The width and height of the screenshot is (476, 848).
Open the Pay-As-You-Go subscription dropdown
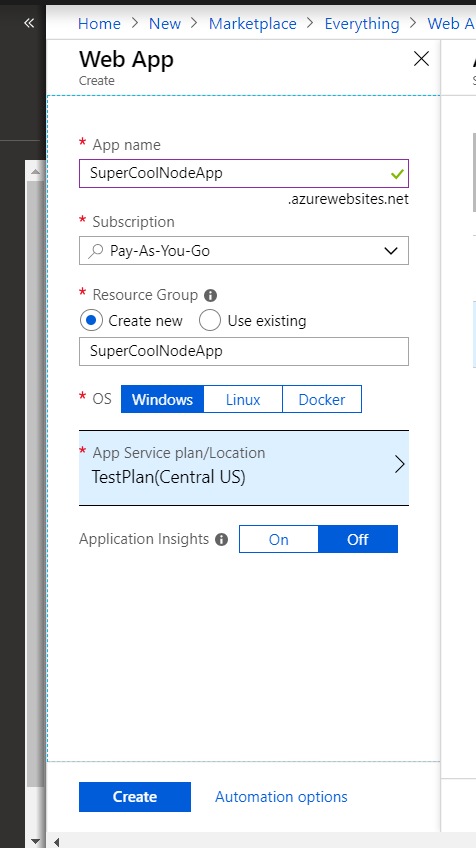point(244,250)
